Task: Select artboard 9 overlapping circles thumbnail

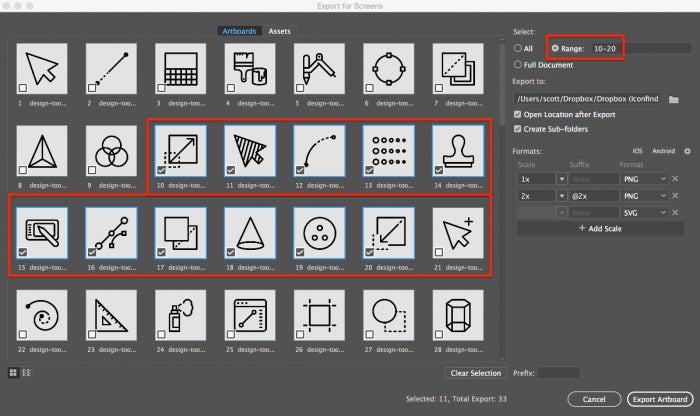Action: (111, 151)
